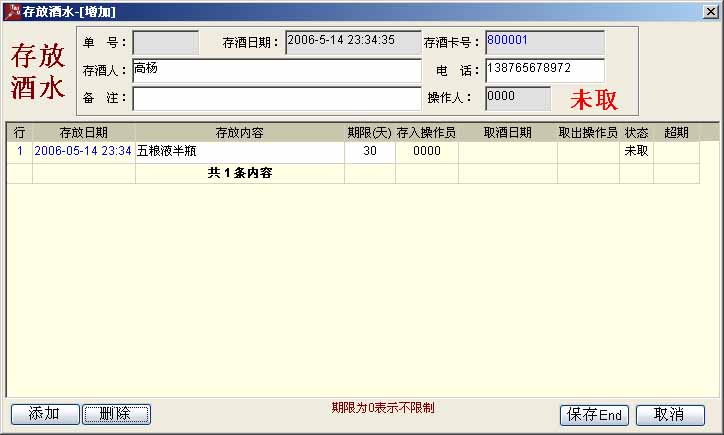This screenshot has height=435, width=724.
Task: Click the 期限(天) column header
Action: click(x=369, y=132)
